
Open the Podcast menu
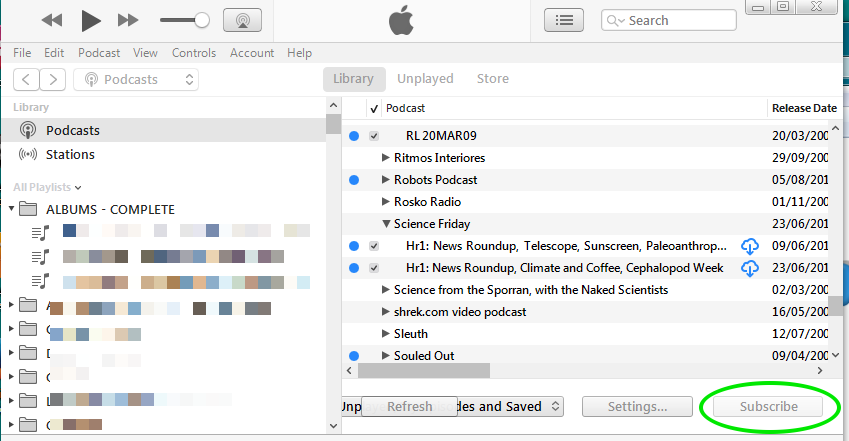[x=99, y=53]
